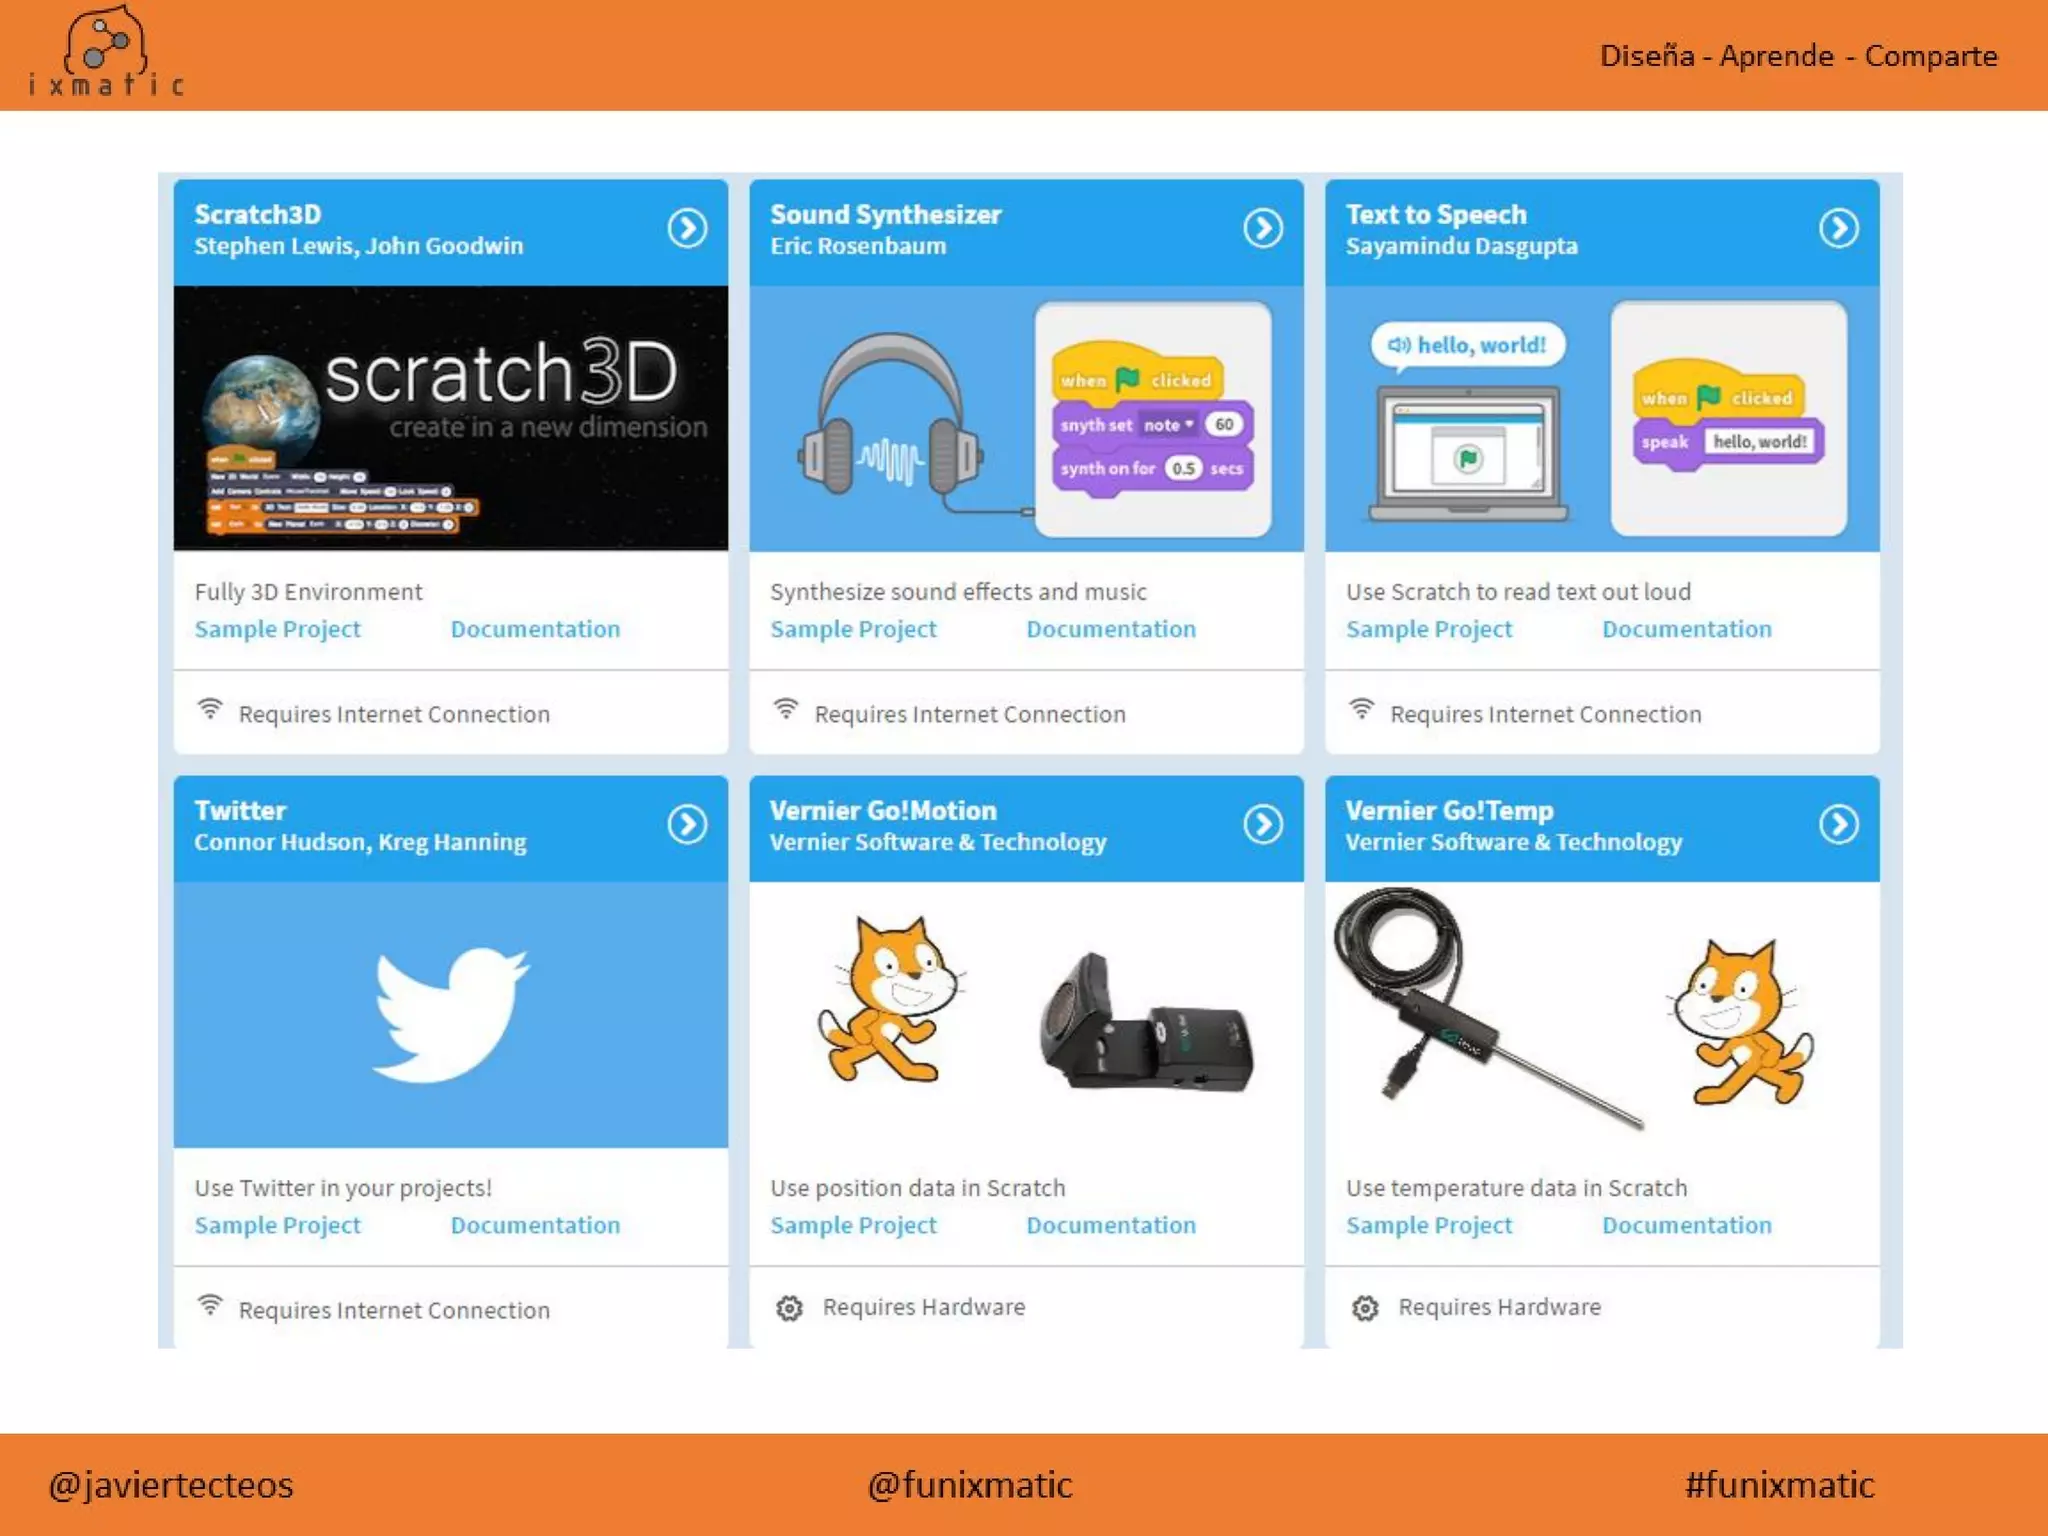Viewport: 2048px width, 1536px height.
Task: Open Sound Synthesizer Documentation link
Action: click(x=1110, y=629)
